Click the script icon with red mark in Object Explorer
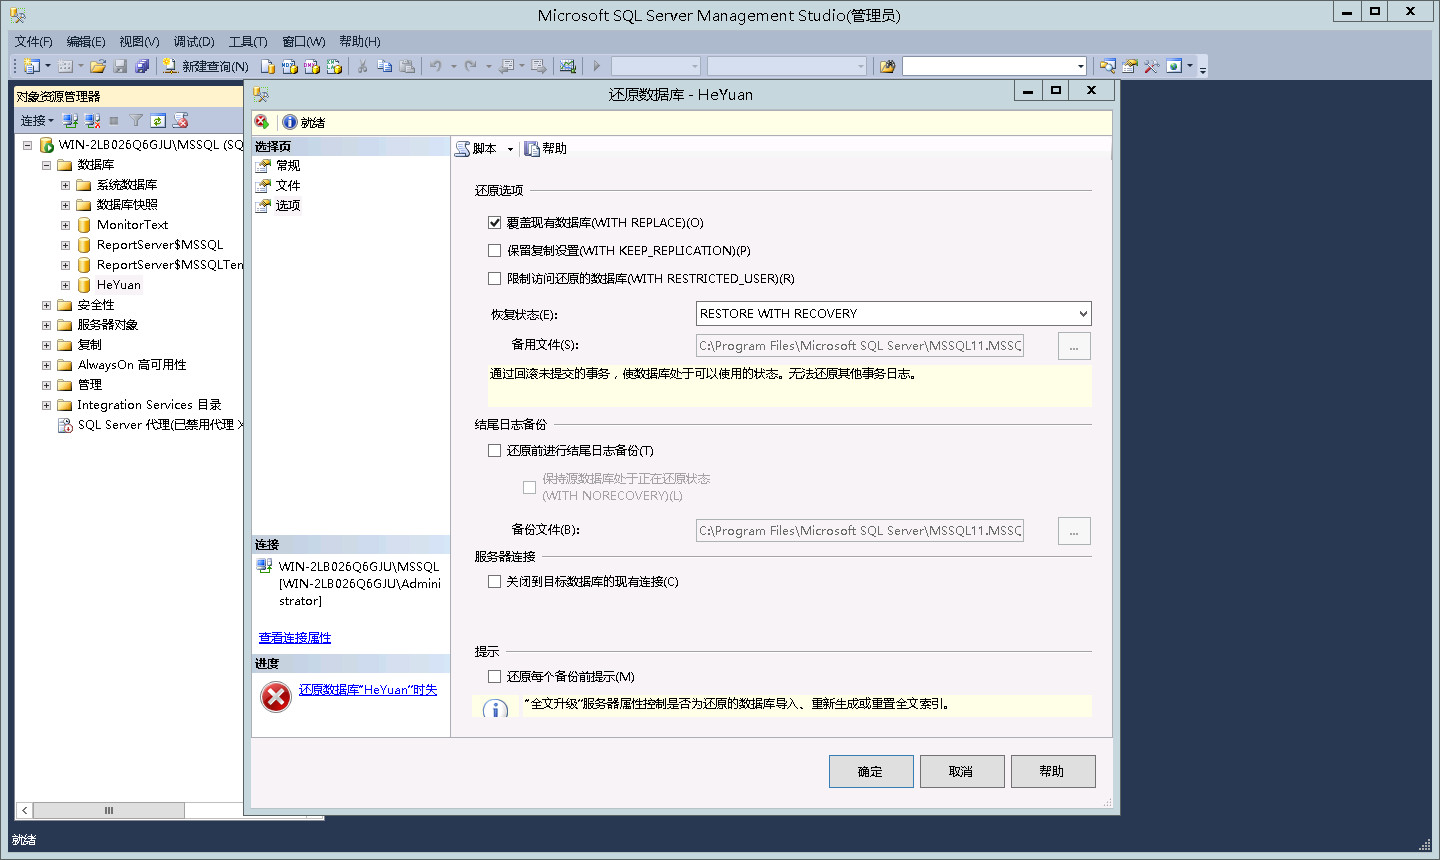1440x860 pixels. pos(180,121)
